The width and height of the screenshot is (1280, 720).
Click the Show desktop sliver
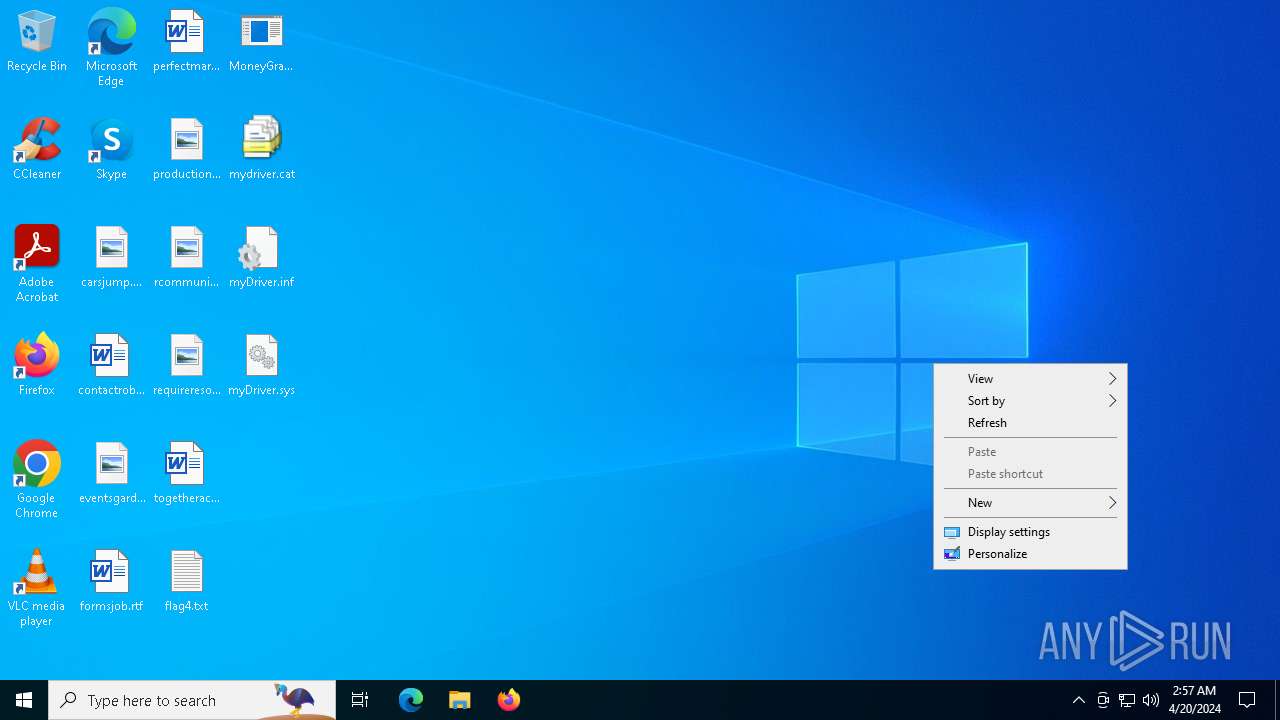[x=1277, y=700]
